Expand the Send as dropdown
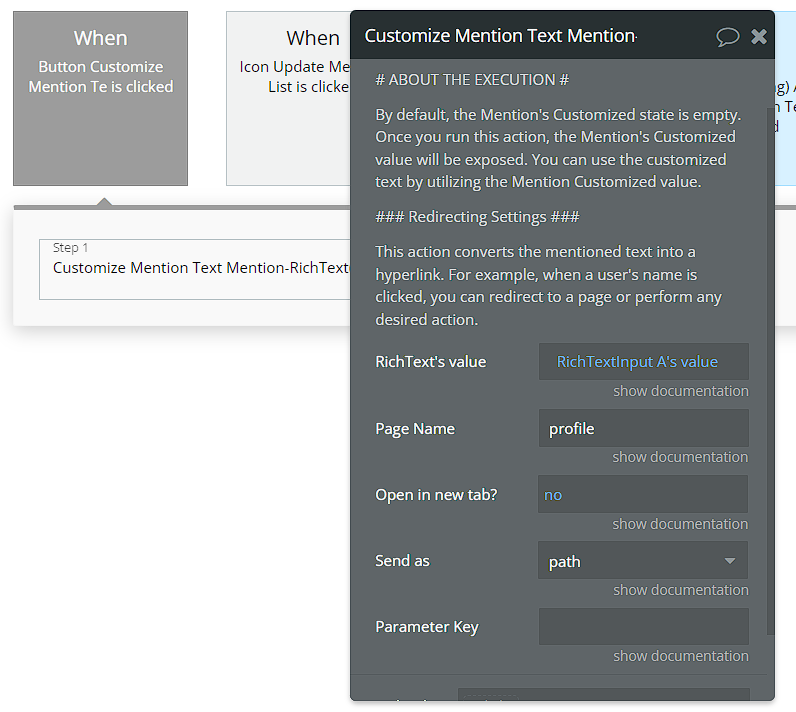The width and height of the screenshot is (796, 712). pyautogui.click(x=643, y=561)
